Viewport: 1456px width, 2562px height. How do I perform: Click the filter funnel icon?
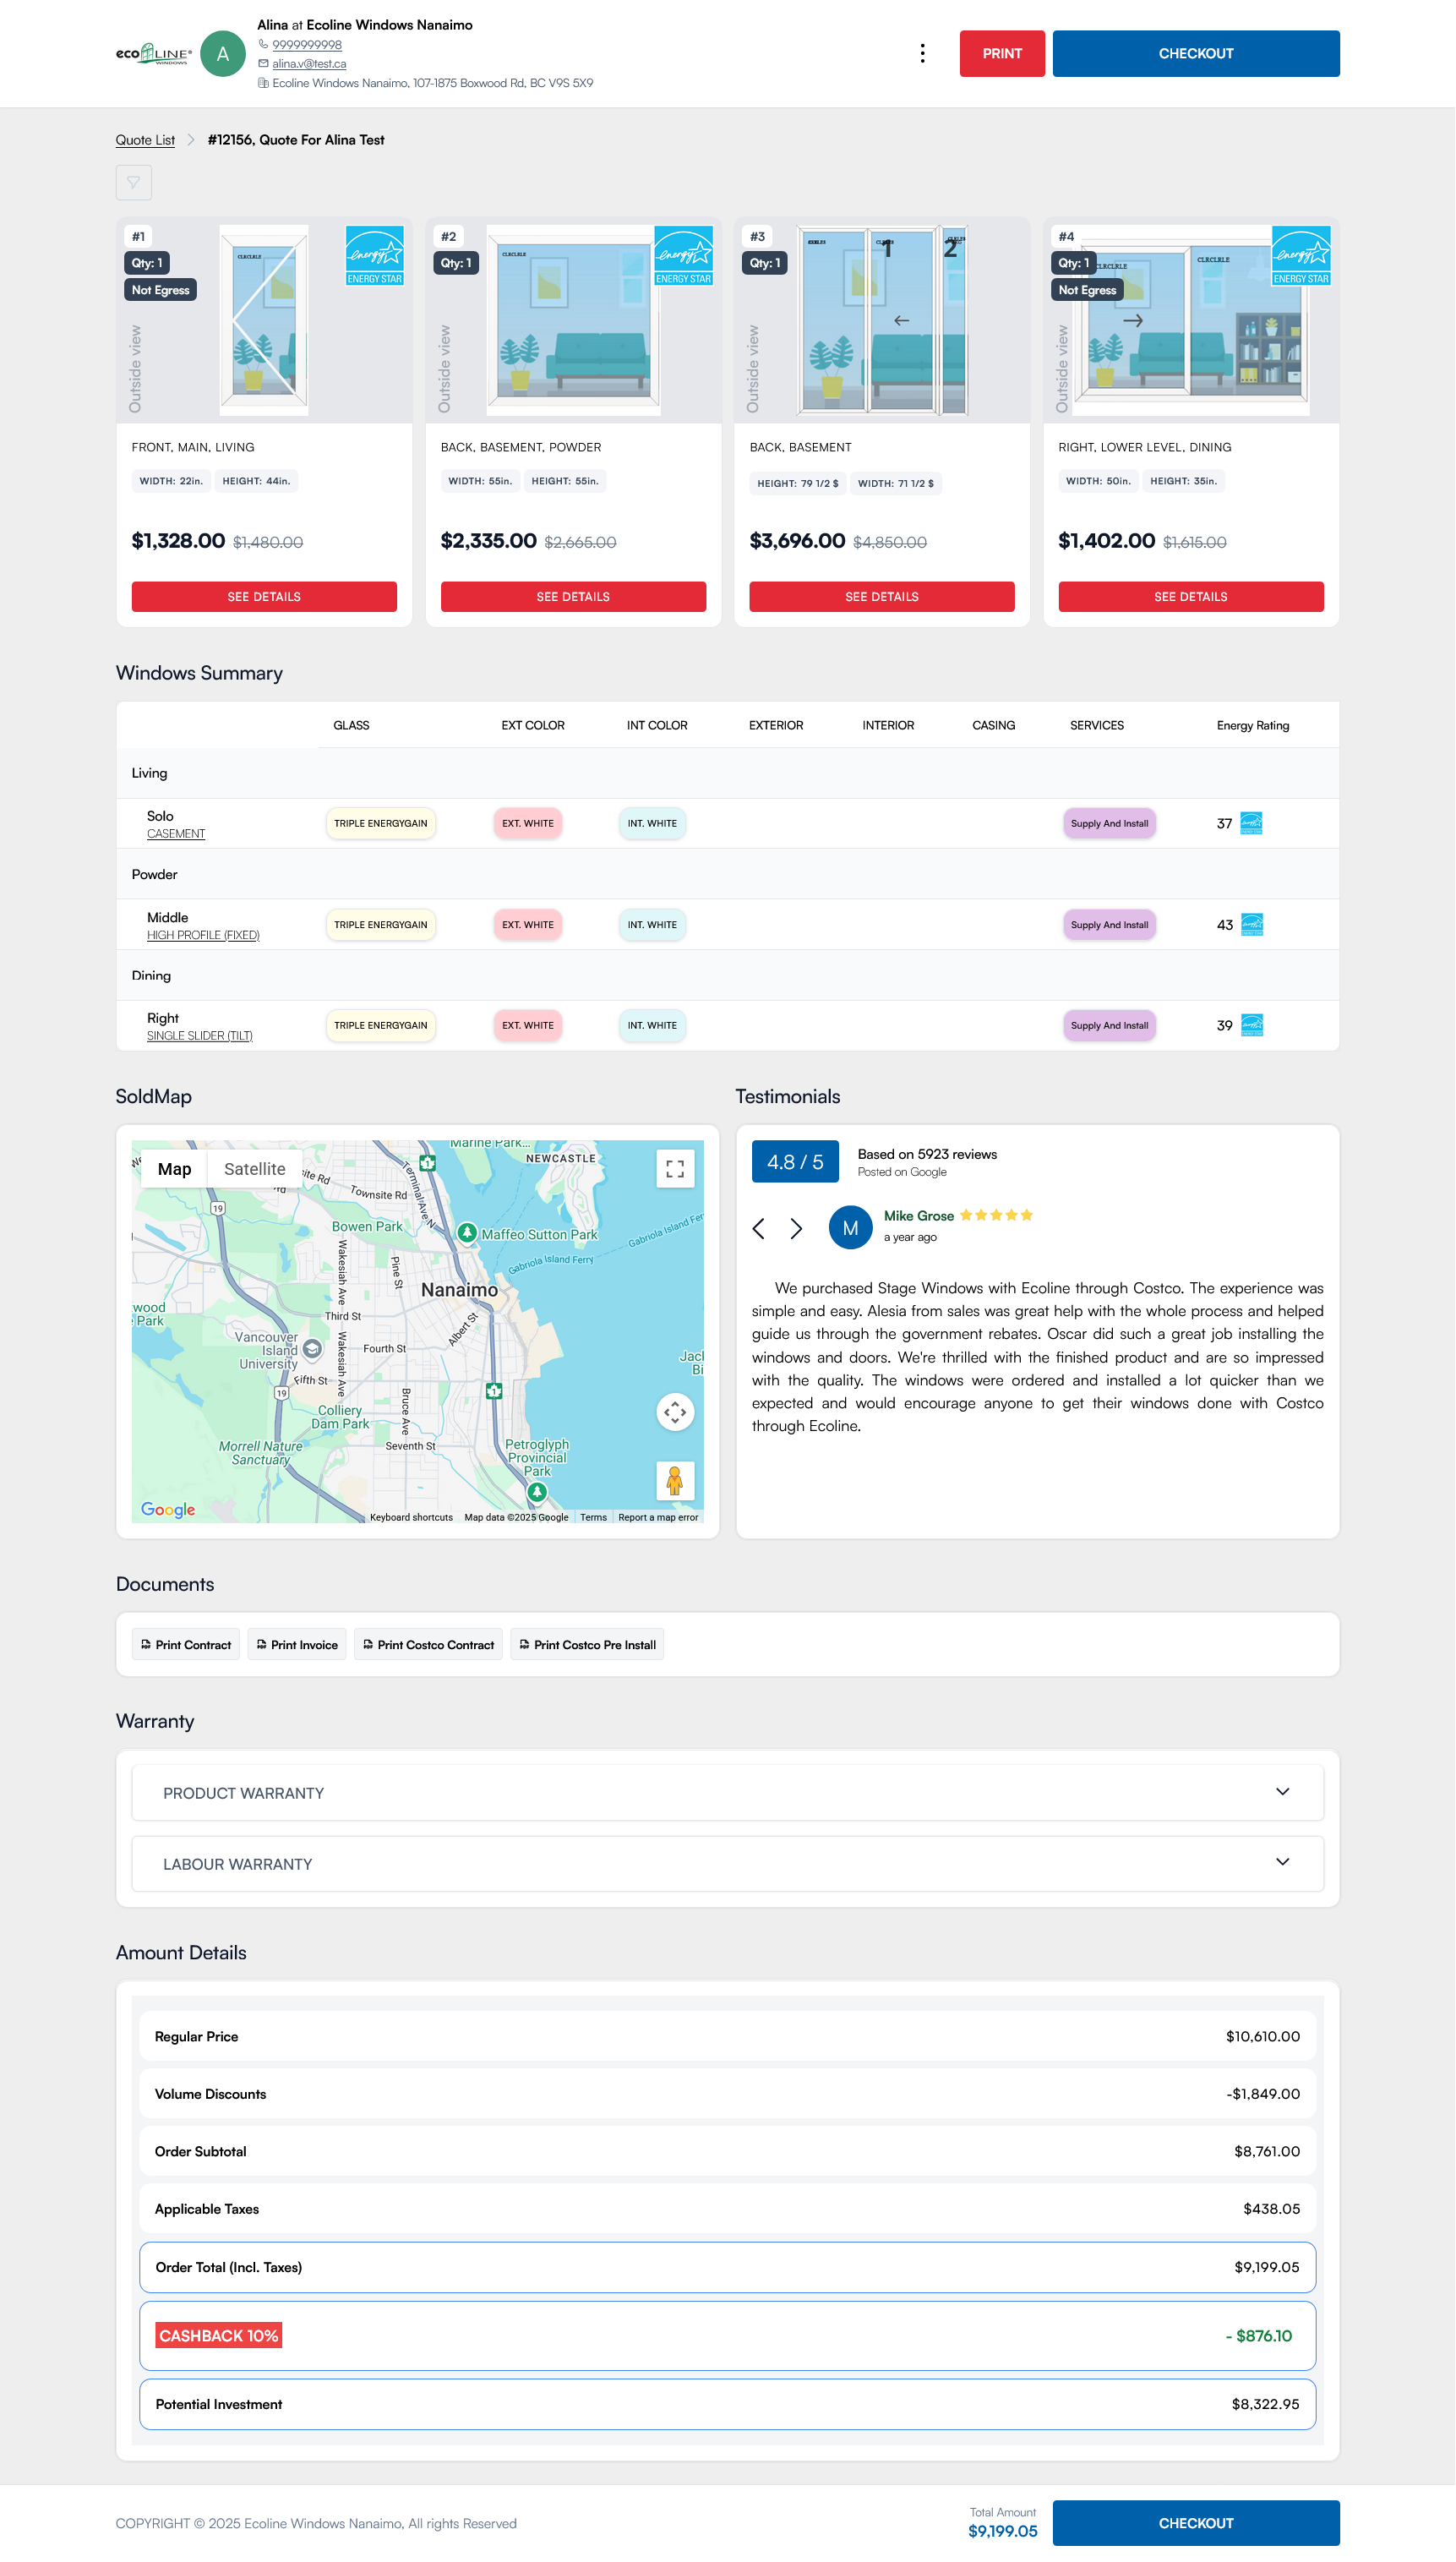(x=133, y=183)
